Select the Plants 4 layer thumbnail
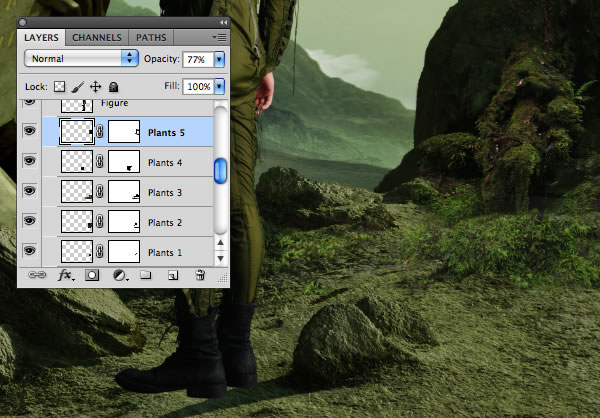600x418 pixels. point(77,162)
